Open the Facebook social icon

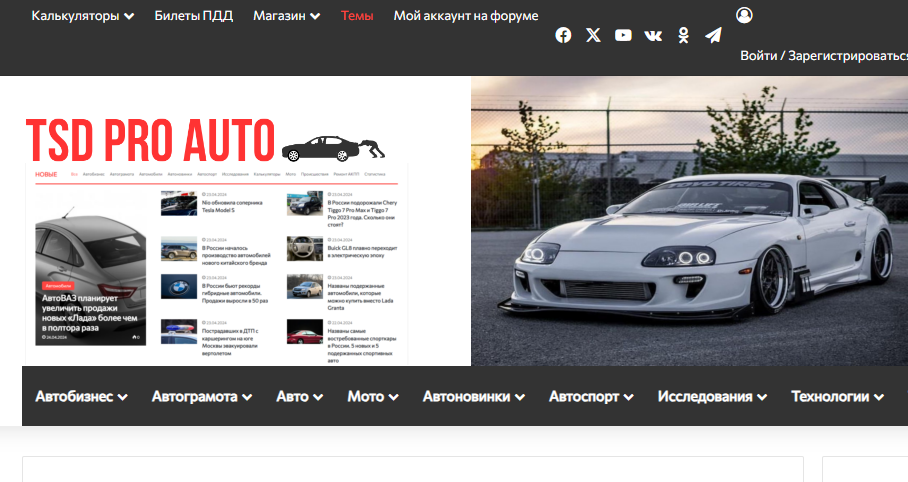[563, 35]
